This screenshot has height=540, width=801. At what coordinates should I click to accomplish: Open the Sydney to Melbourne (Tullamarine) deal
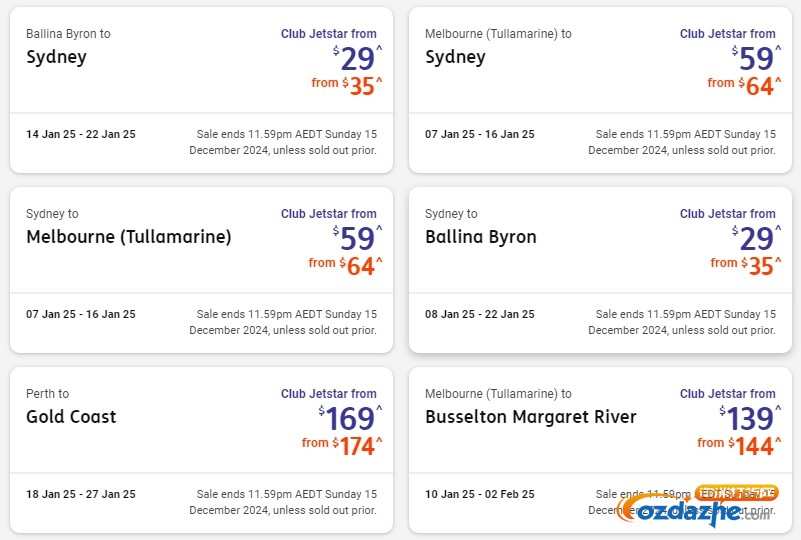[x=201, y=270]
